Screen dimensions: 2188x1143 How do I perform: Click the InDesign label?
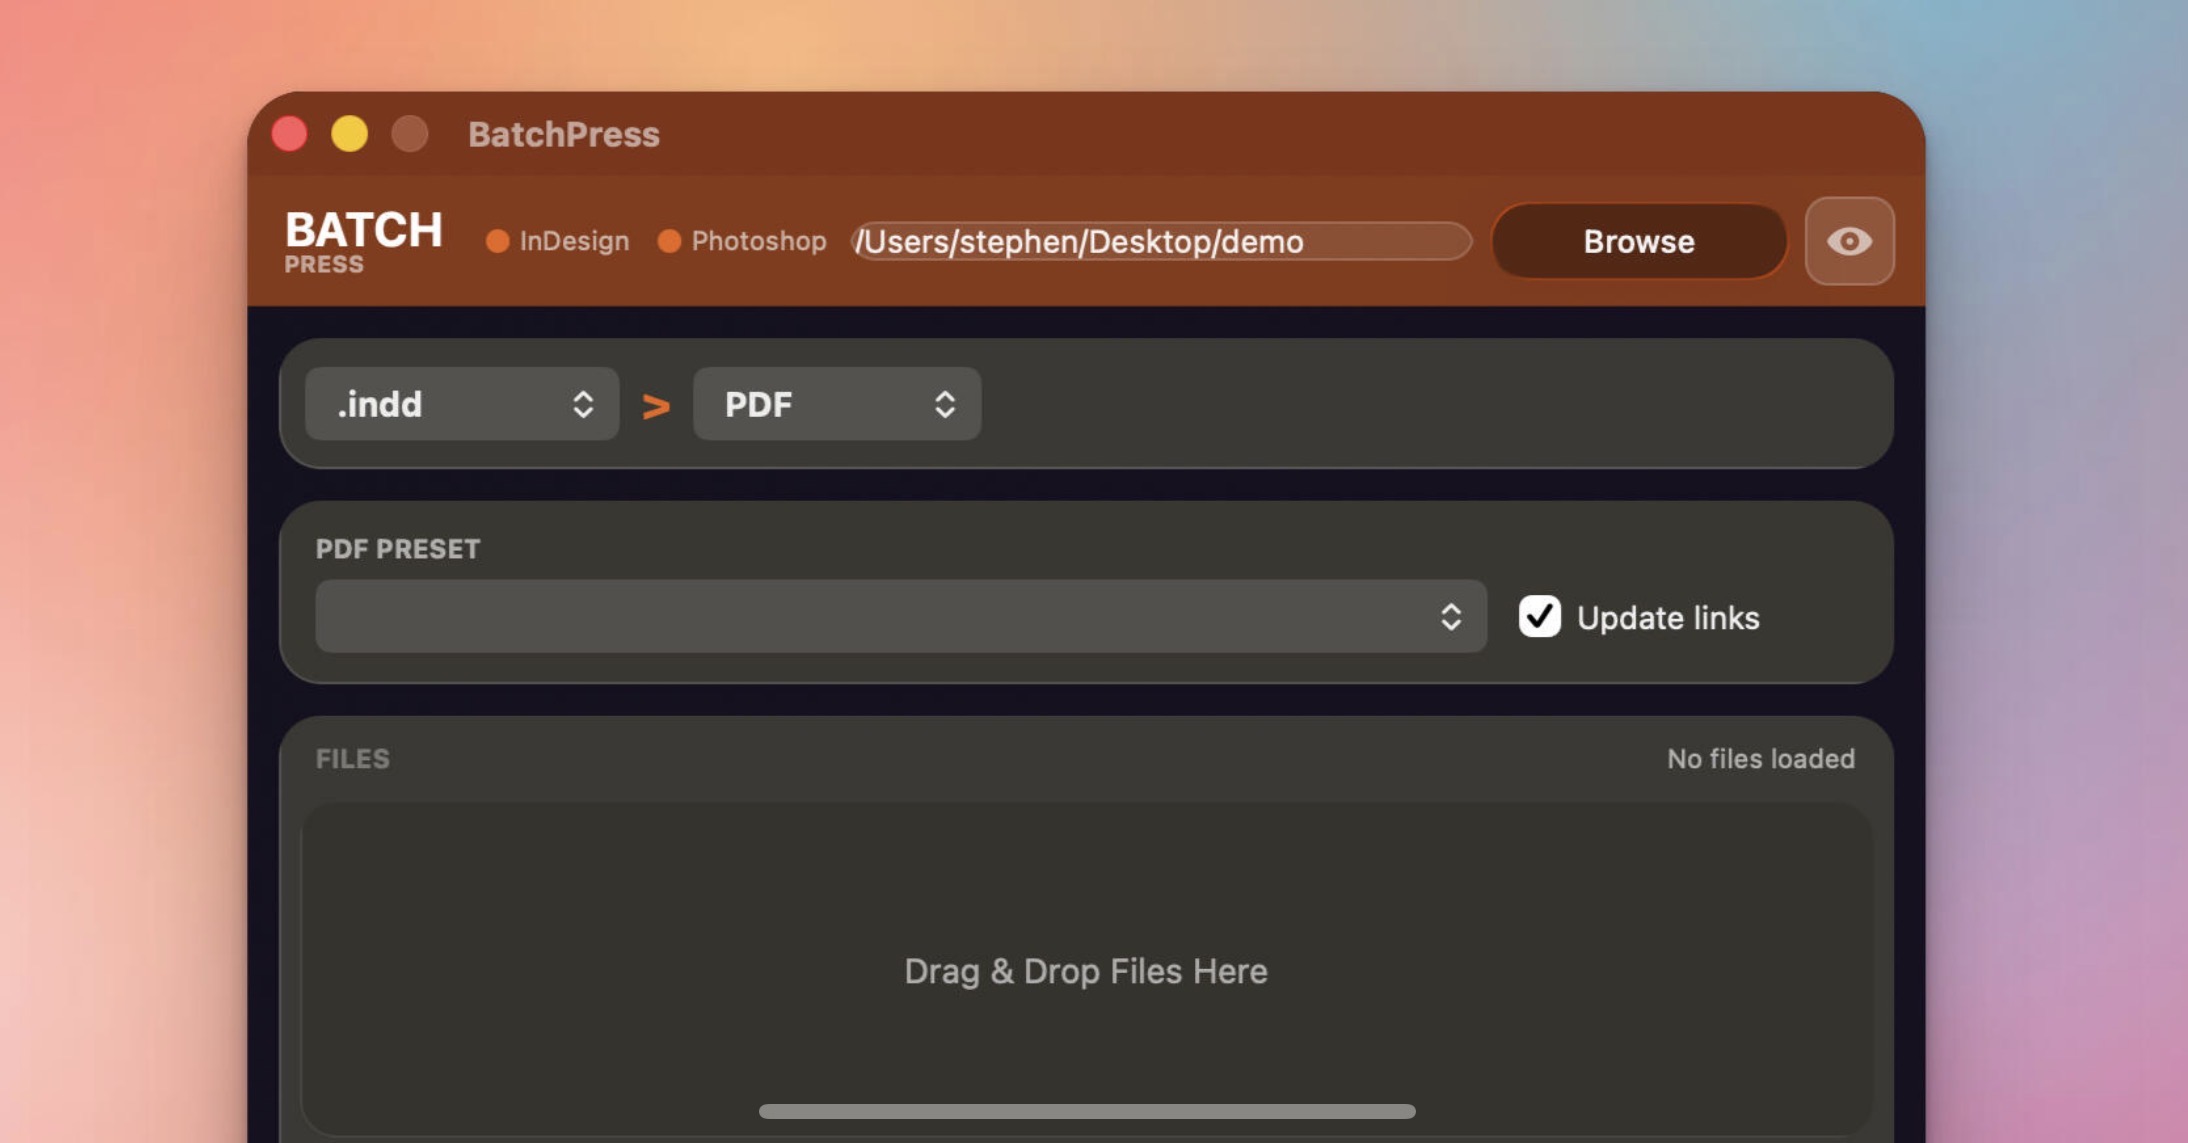(x=574, y=241)
